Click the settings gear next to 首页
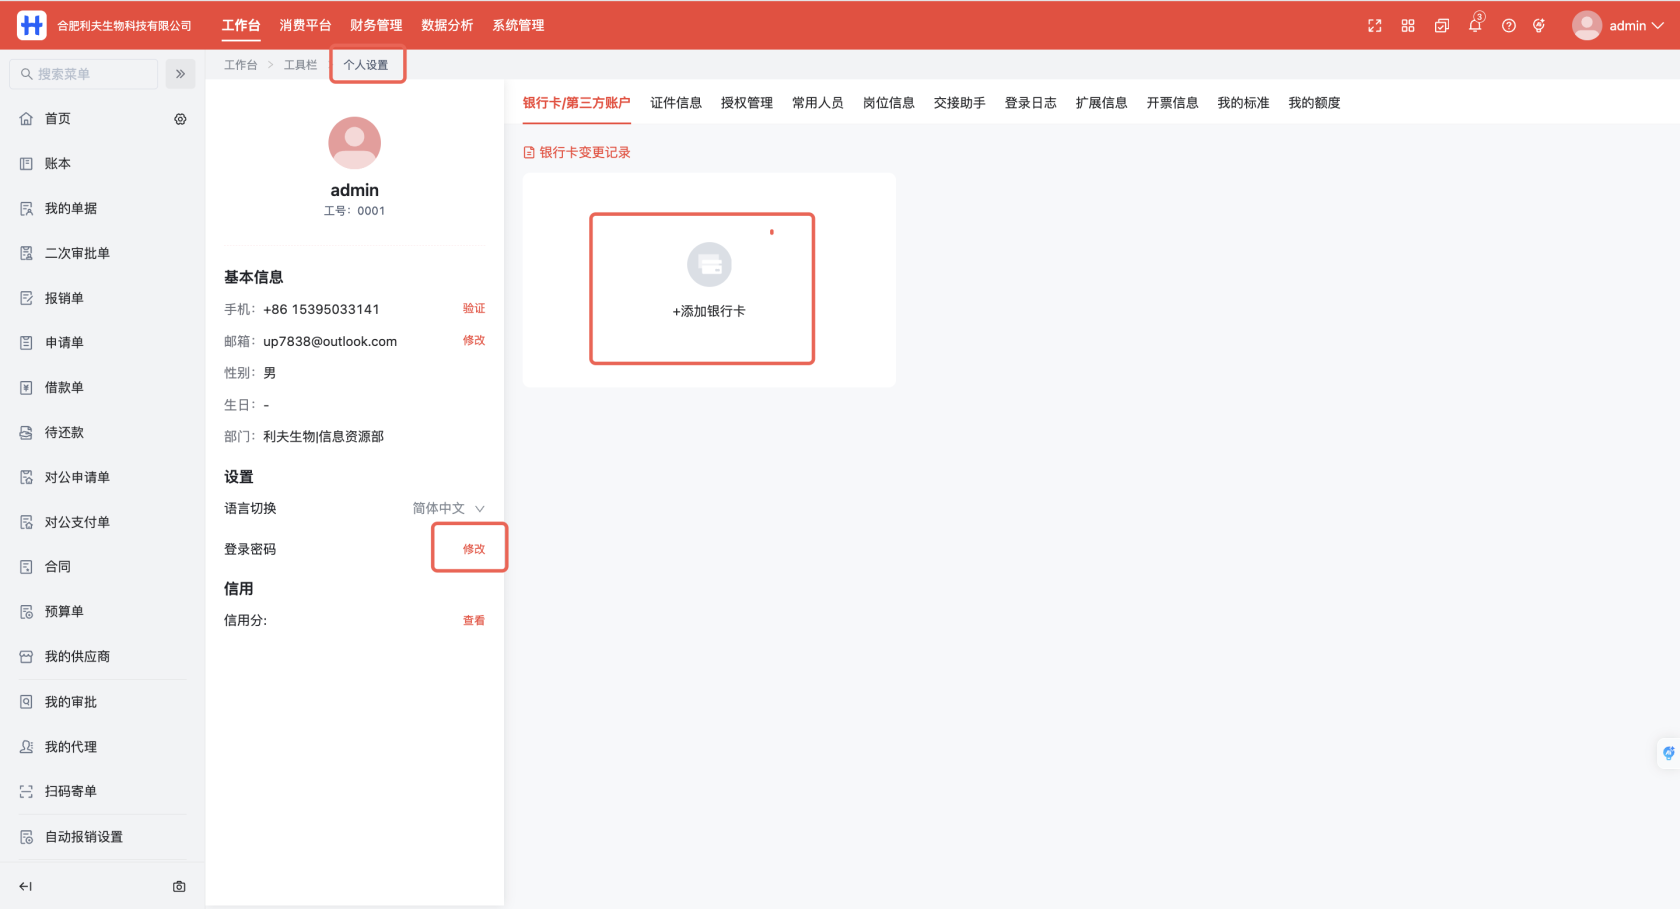1680x909 pixels. click(x=180, y=118)
